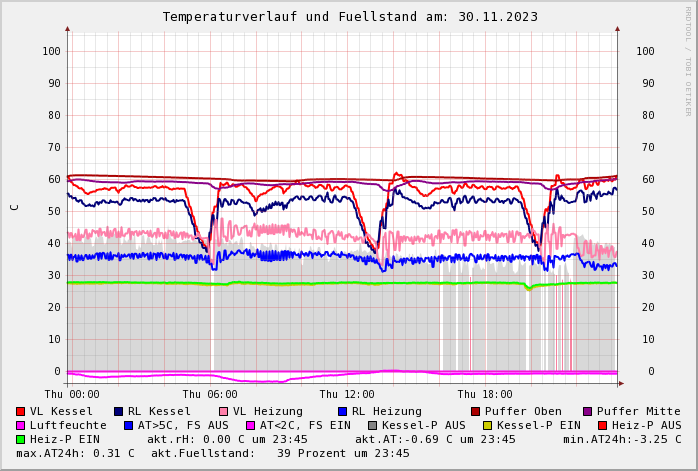Click the right axis value 90
698x471 pixels.
648,84
